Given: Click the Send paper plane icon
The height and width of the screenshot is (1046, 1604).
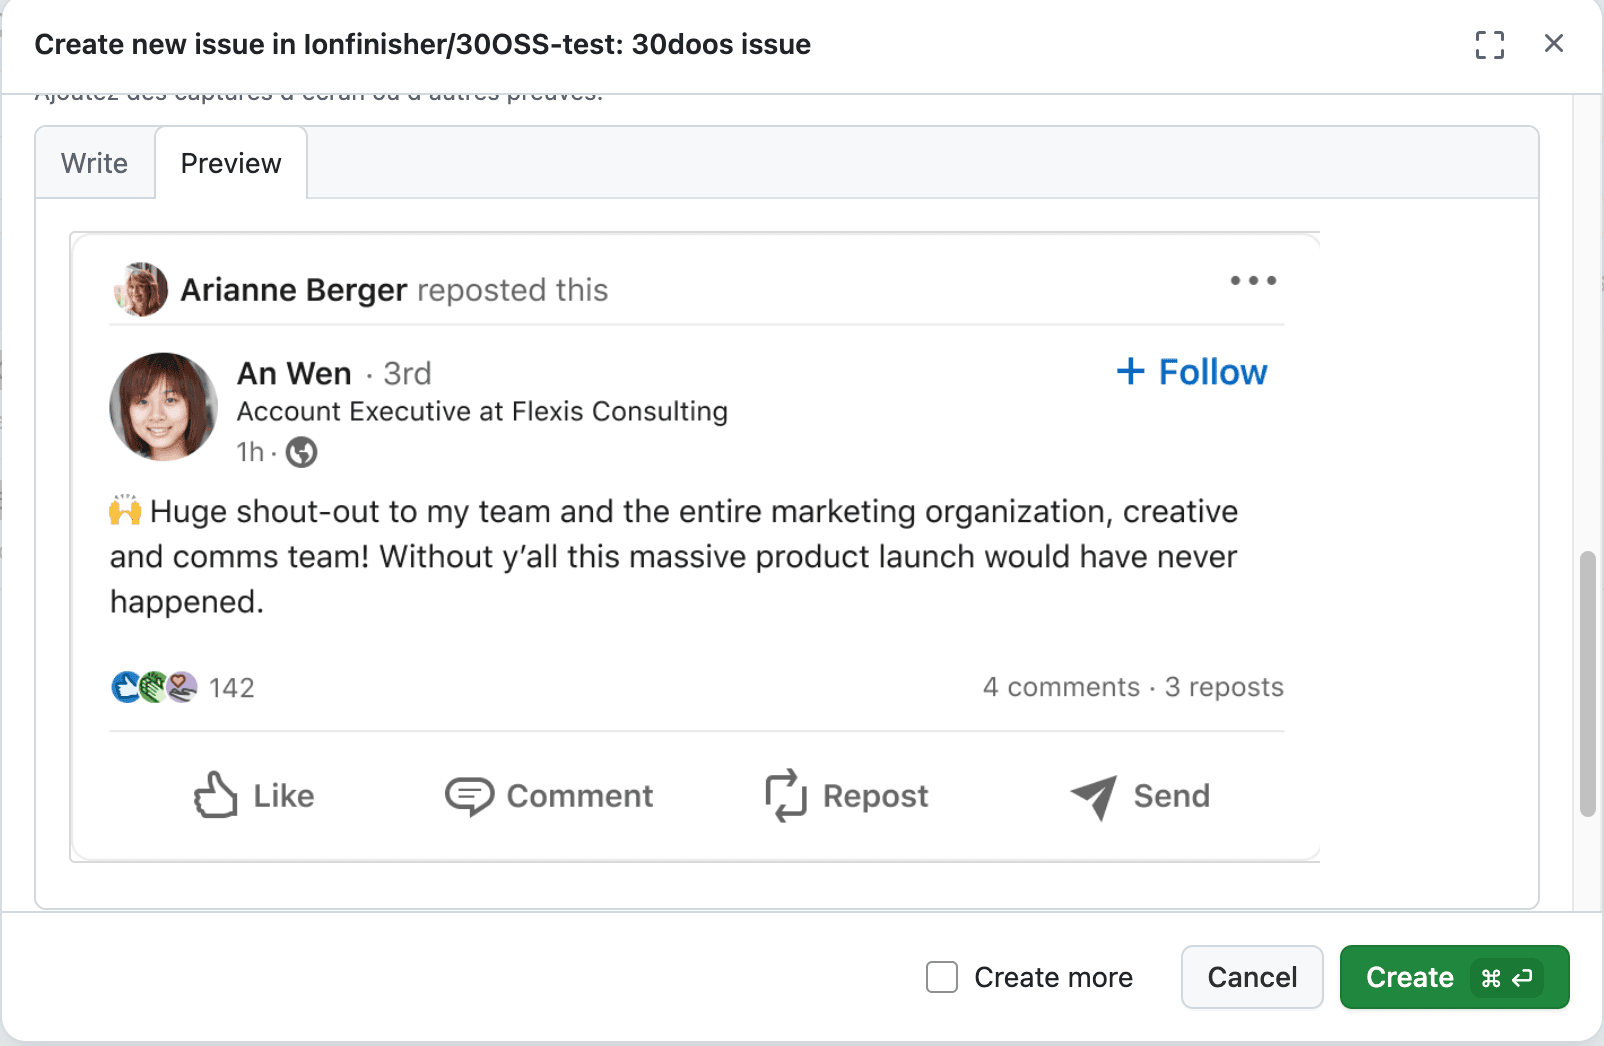Looking at the screenshot, I should pos(1094,796).
